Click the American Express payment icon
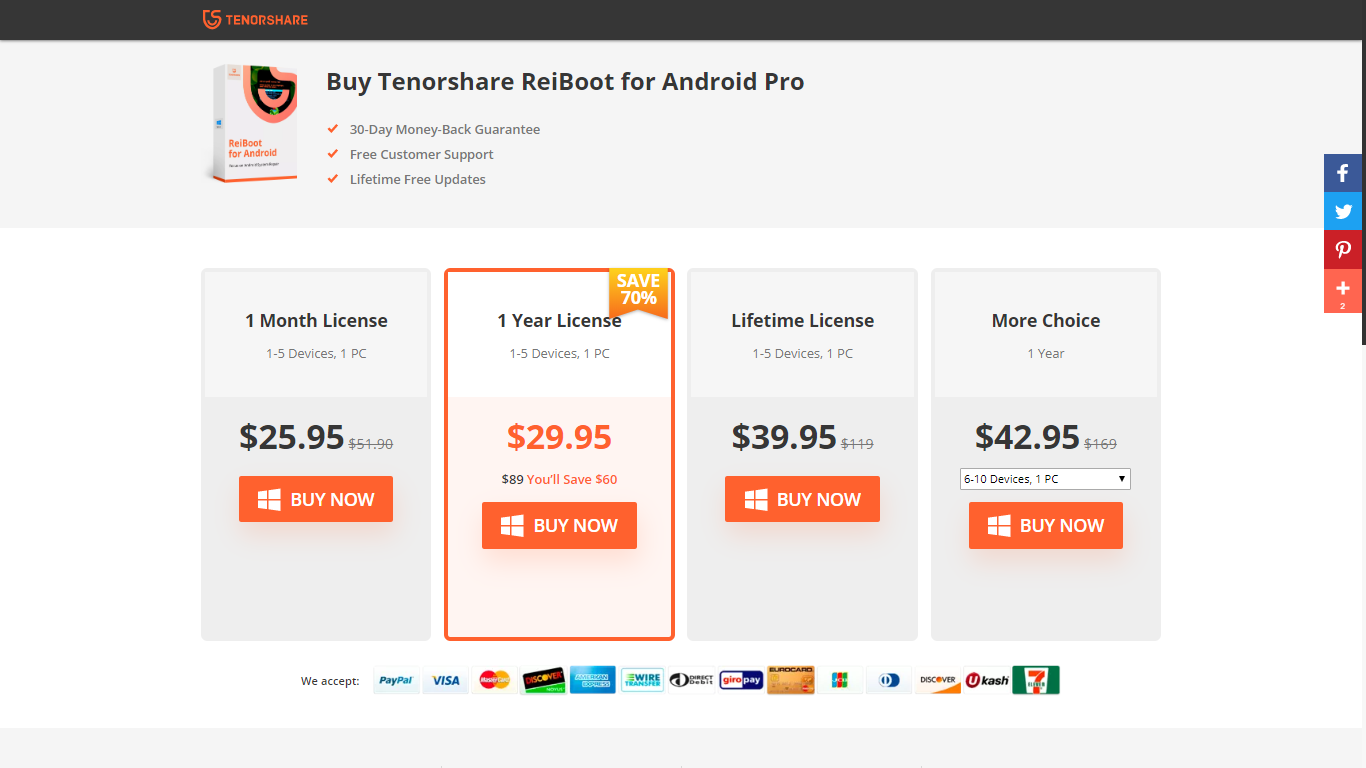The height and width of the screenshot is (768, 1366). [x=592, y=681]
